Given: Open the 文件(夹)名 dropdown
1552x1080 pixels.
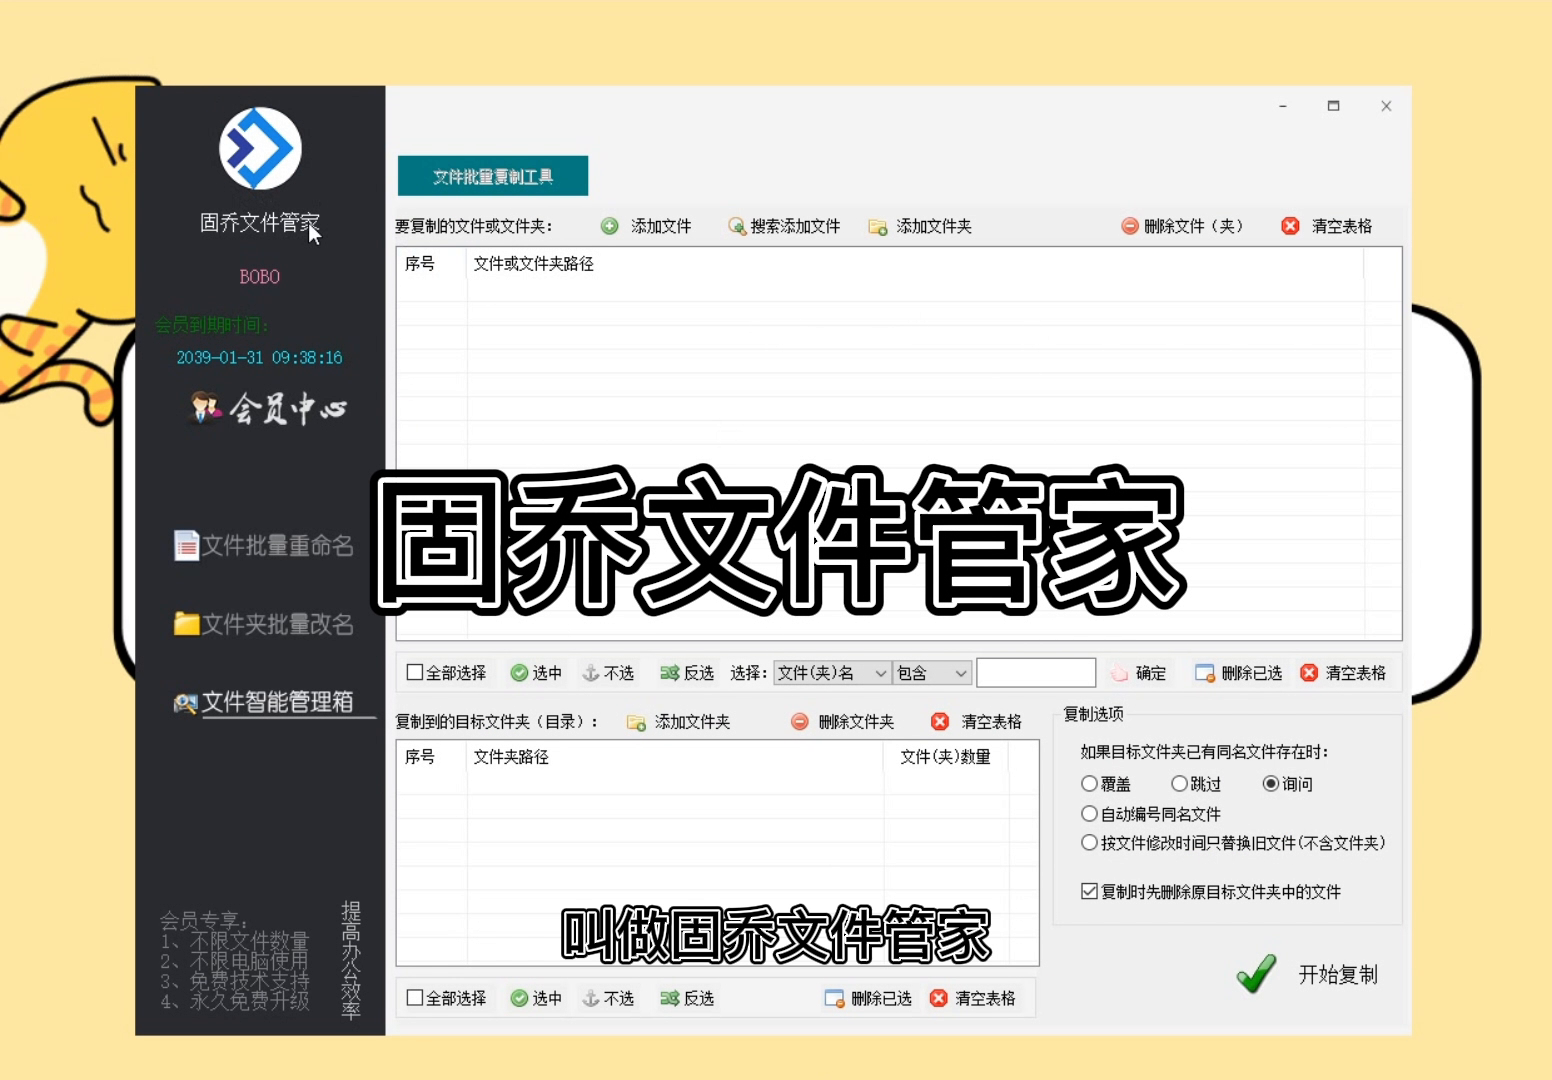Looking at the screenshot, I should pyautogui.click(x=831, y=673).
